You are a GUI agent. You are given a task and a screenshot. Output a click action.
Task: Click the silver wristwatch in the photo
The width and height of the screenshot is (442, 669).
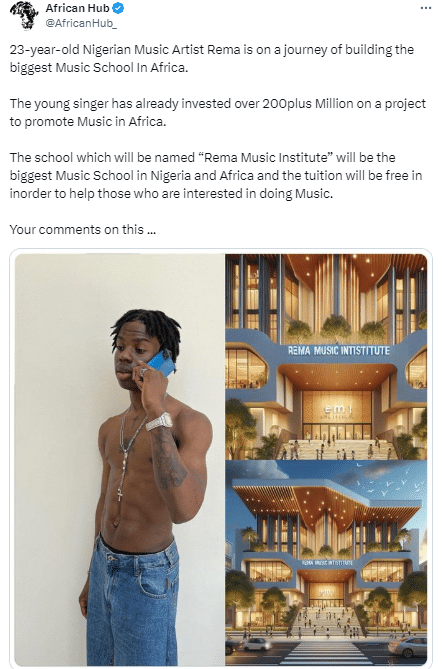point(159,421)
